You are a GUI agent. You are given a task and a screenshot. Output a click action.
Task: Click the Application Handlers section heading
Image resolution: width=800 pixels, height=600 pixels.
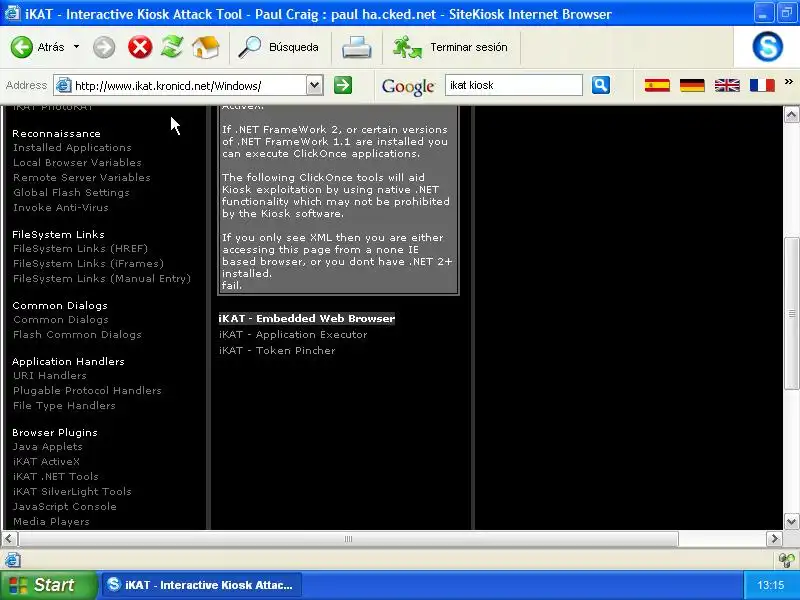click(68, 361)
